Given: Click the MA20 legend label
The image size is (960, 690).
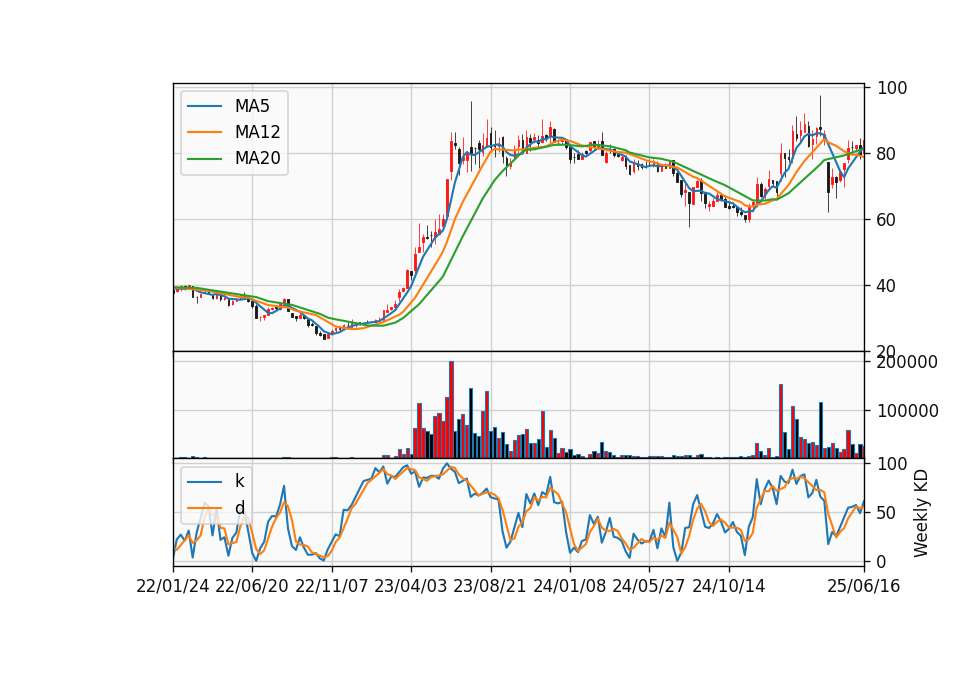Looking at the screenshot, I should point(257,159).
